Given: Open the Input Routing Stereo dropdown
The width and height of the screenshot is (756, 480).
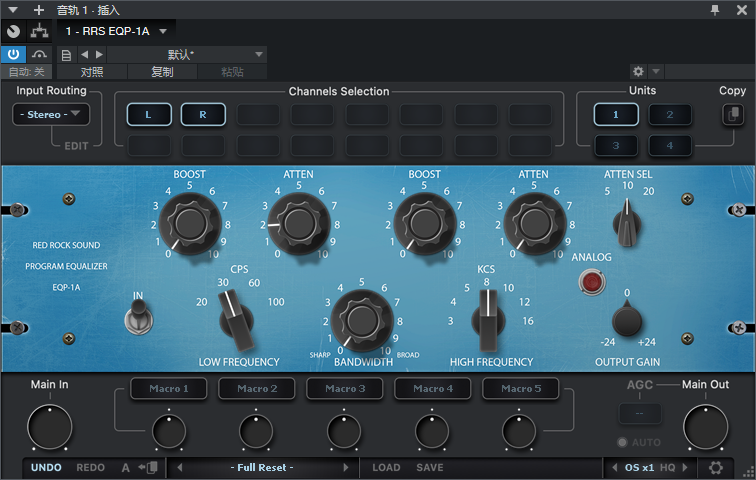Looking at the screenshot, I should pyautogui.click(x=52, y=115).
